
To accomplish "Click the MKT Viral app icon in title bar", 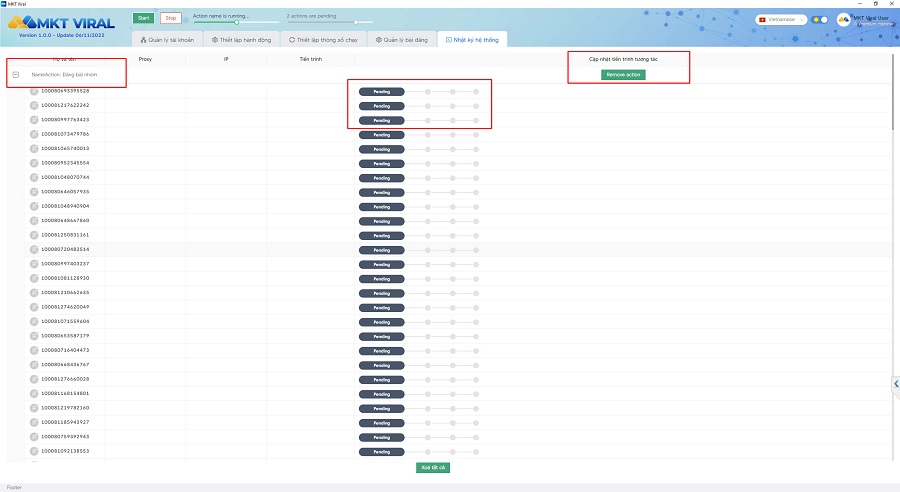I will pyautogui.click(x=3, y=3).
